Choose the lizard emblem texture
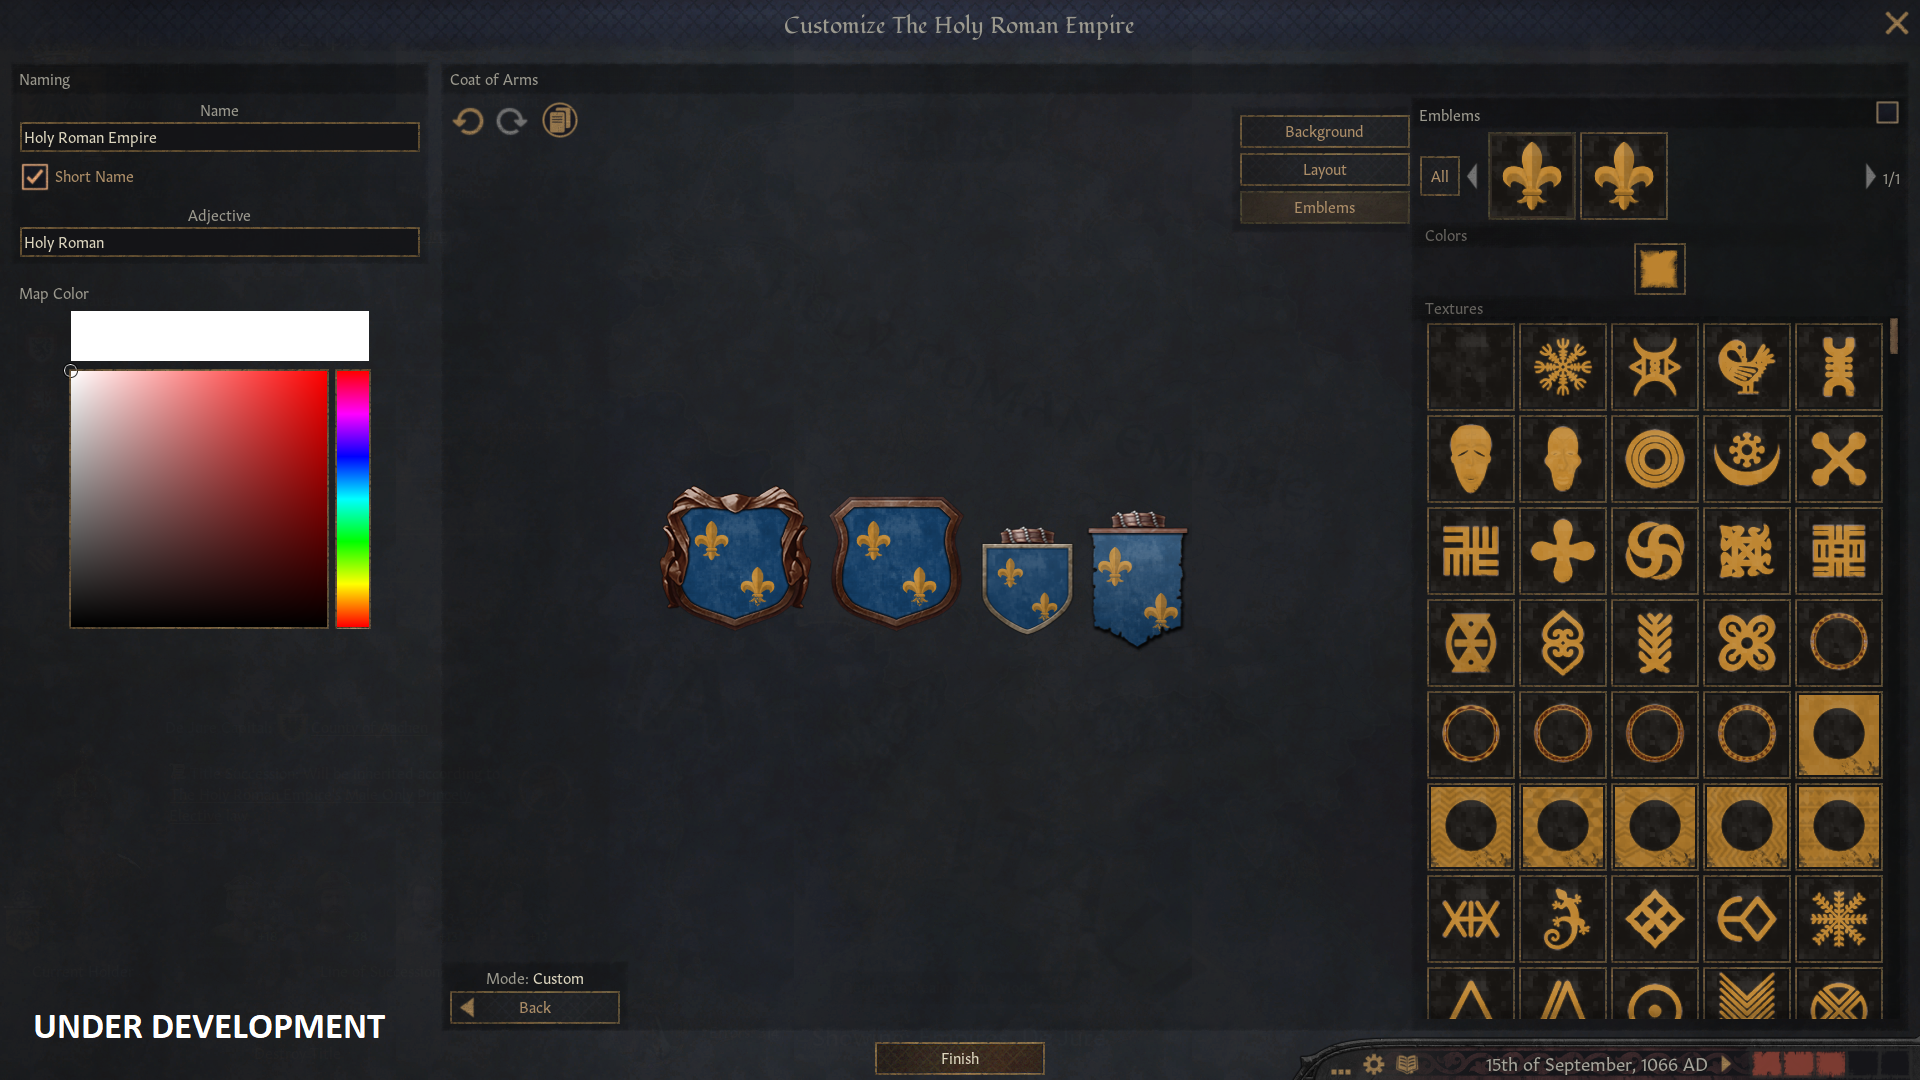 click(1562, 919)
